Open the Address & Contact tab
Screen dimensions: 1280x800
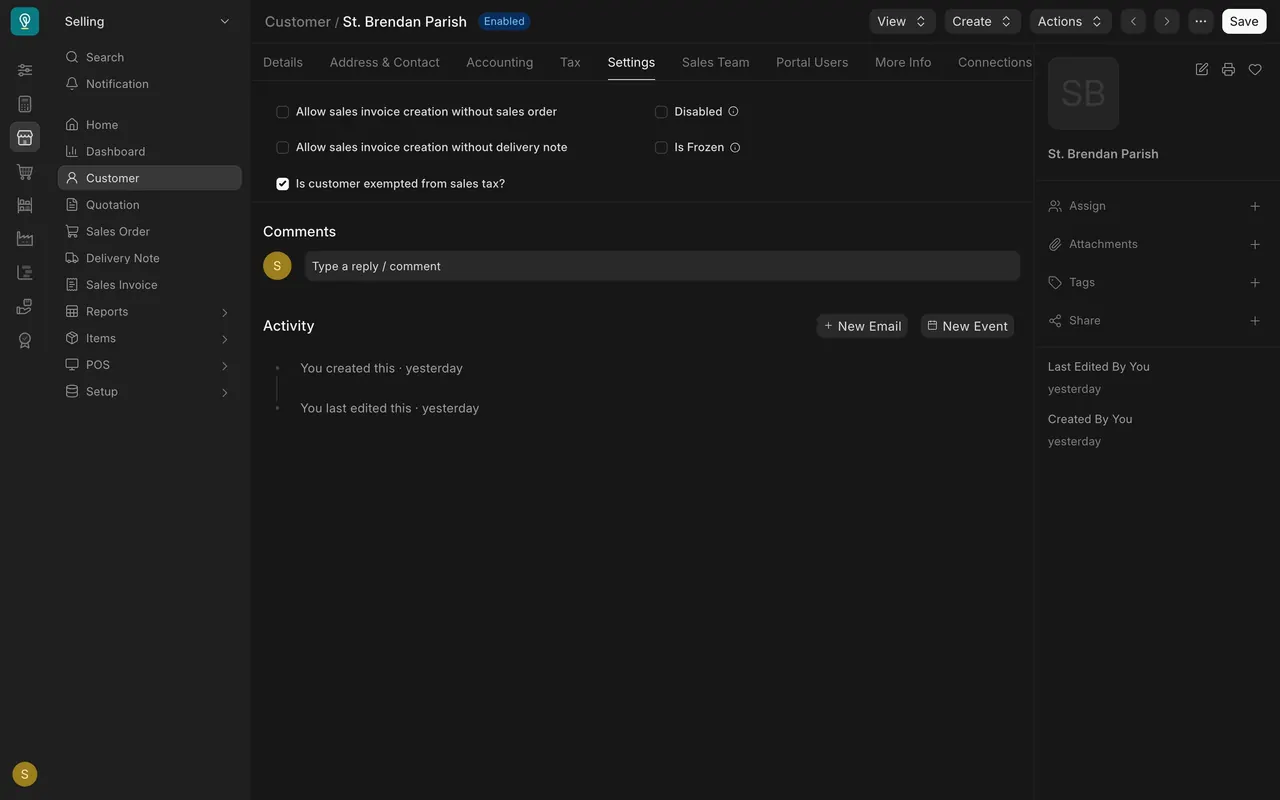385,62
